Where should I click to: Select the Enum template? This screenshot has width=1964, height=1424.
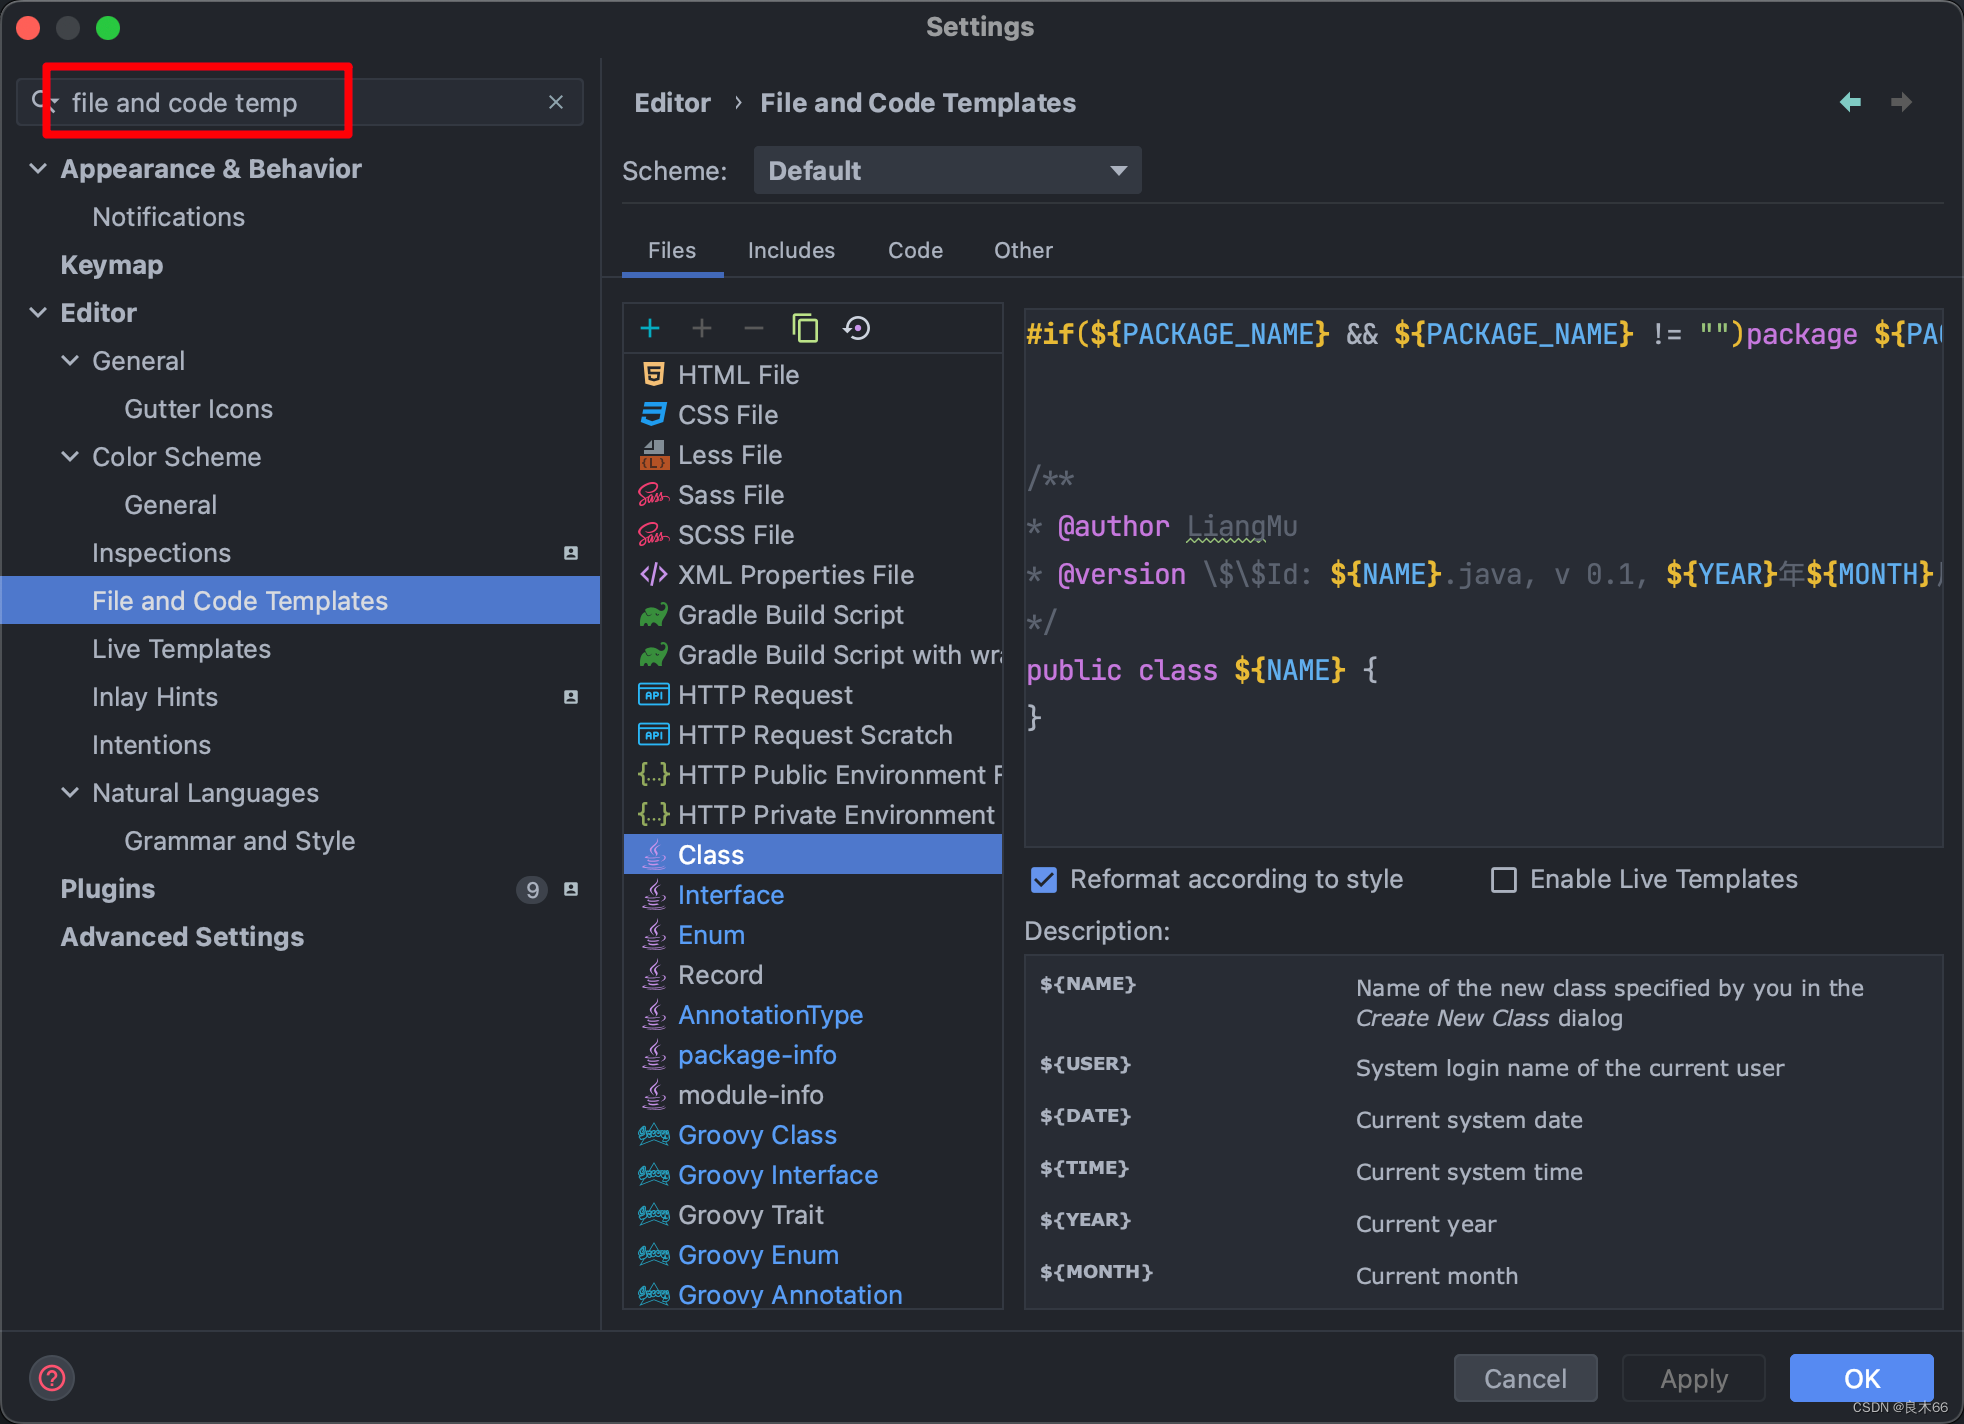coord(812,935)
